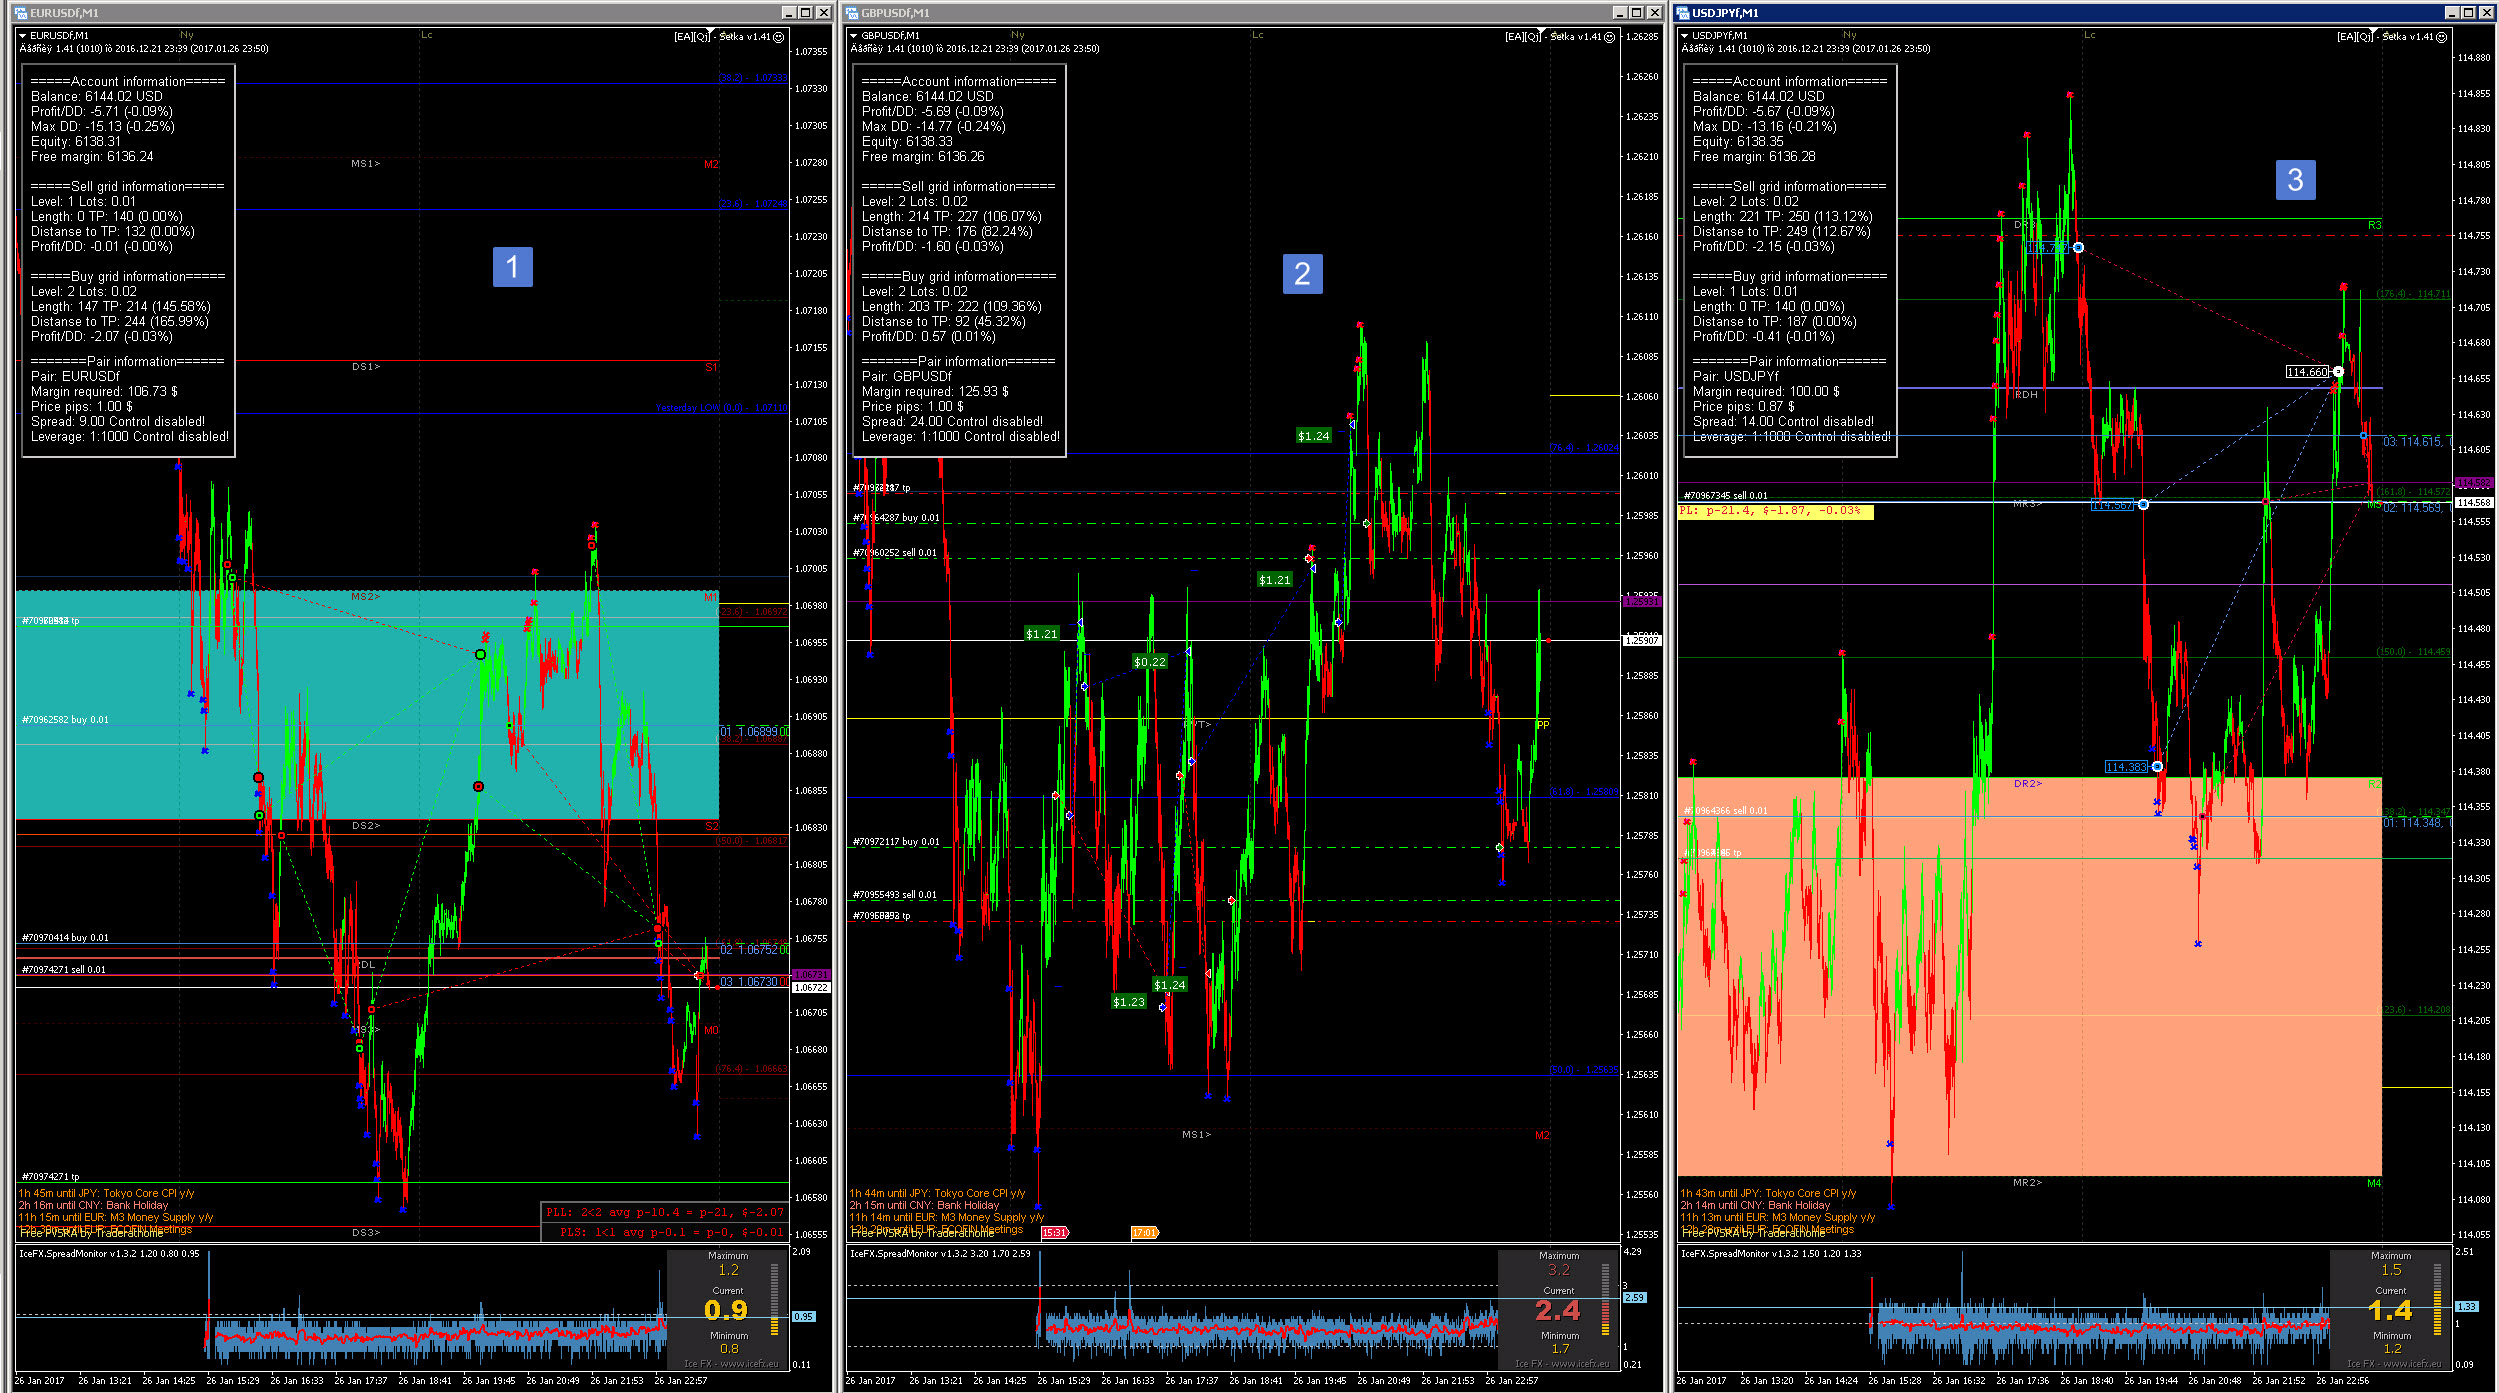Minimize the EURUSDf,M1 chart window
Viewport: 2499px width, 1393px height.
pyautogui.click(x=788, y=13)
